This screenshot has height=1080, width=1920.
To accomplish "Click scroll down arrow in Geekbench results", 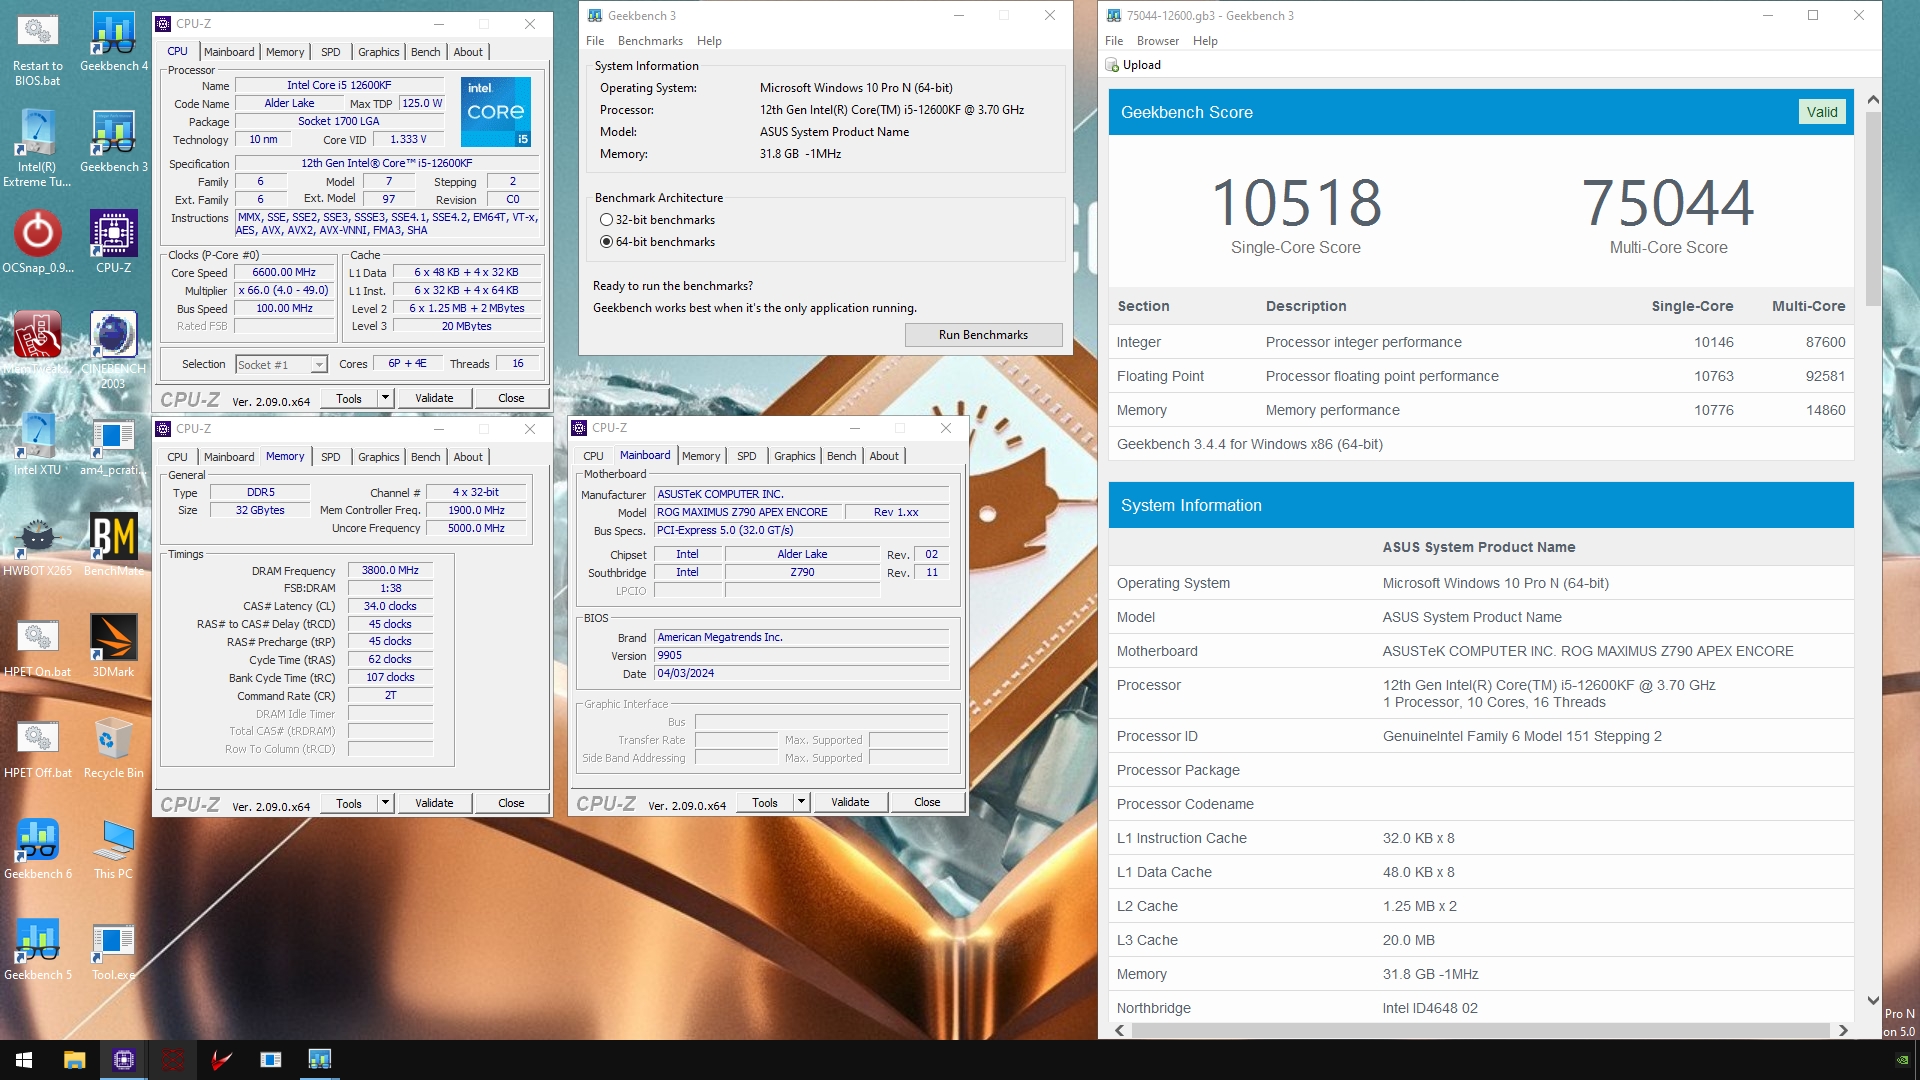I will pos(1873,1000).
